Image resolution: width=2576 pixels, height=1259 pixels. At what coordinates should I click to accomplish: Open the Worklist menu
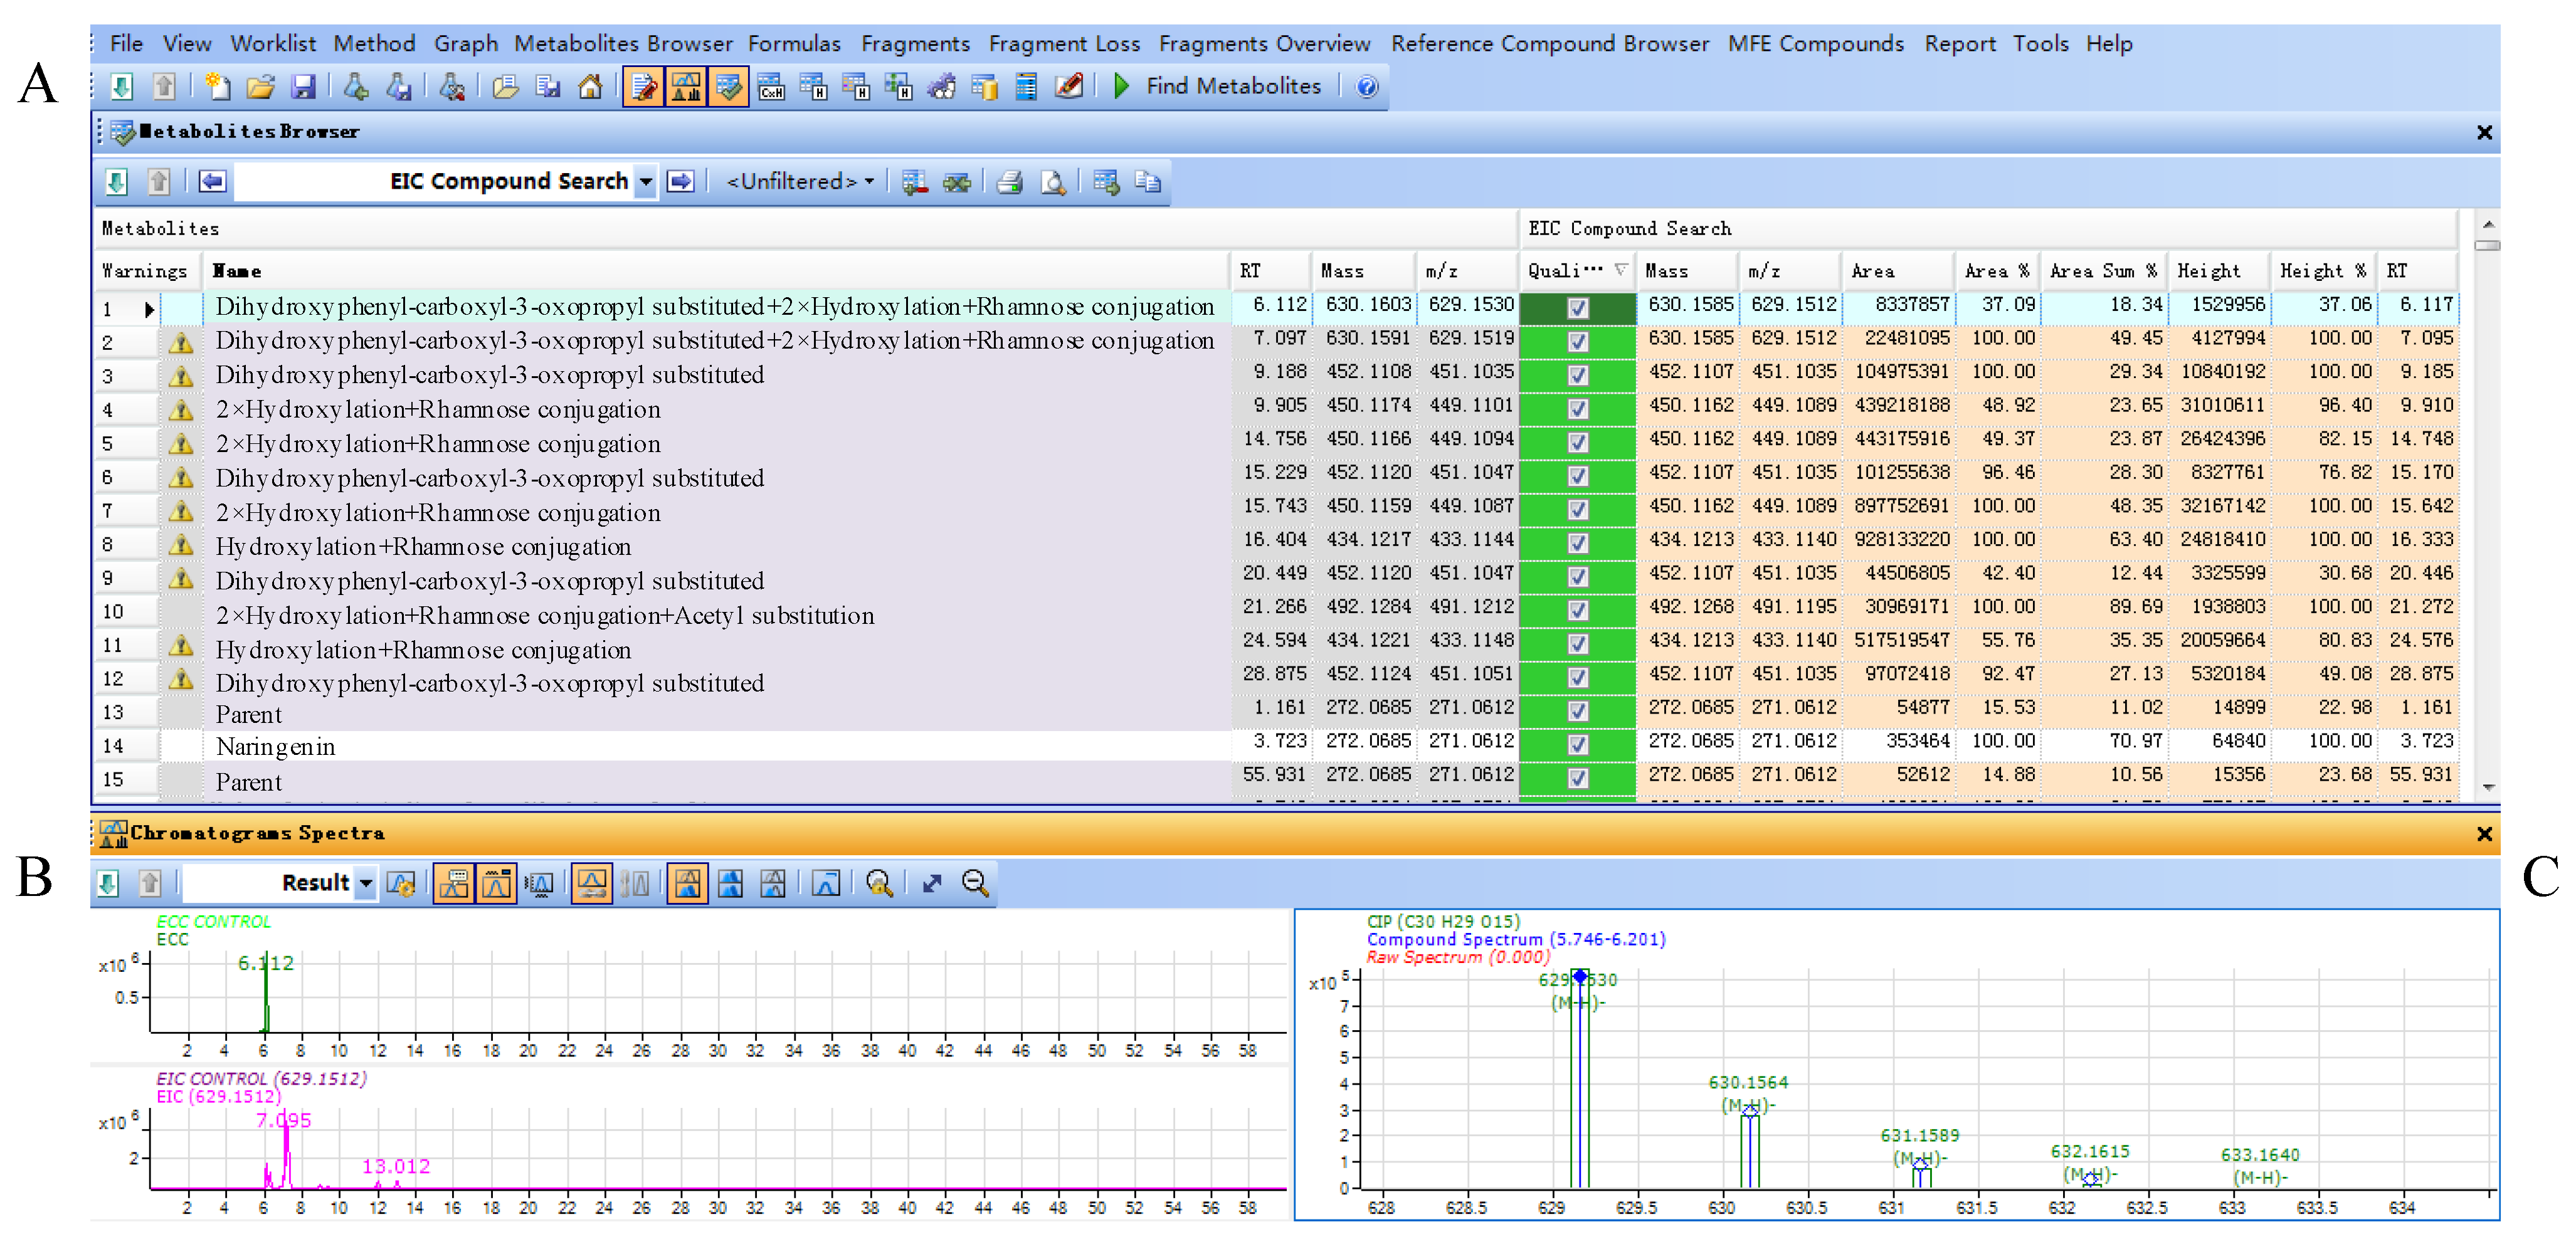[273, 44]
